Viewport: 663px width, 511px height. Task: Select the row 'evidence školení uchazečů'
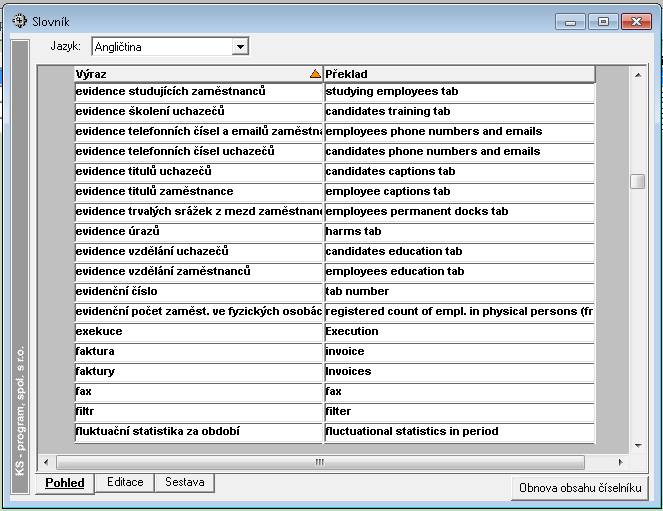(x=198, y=112)
